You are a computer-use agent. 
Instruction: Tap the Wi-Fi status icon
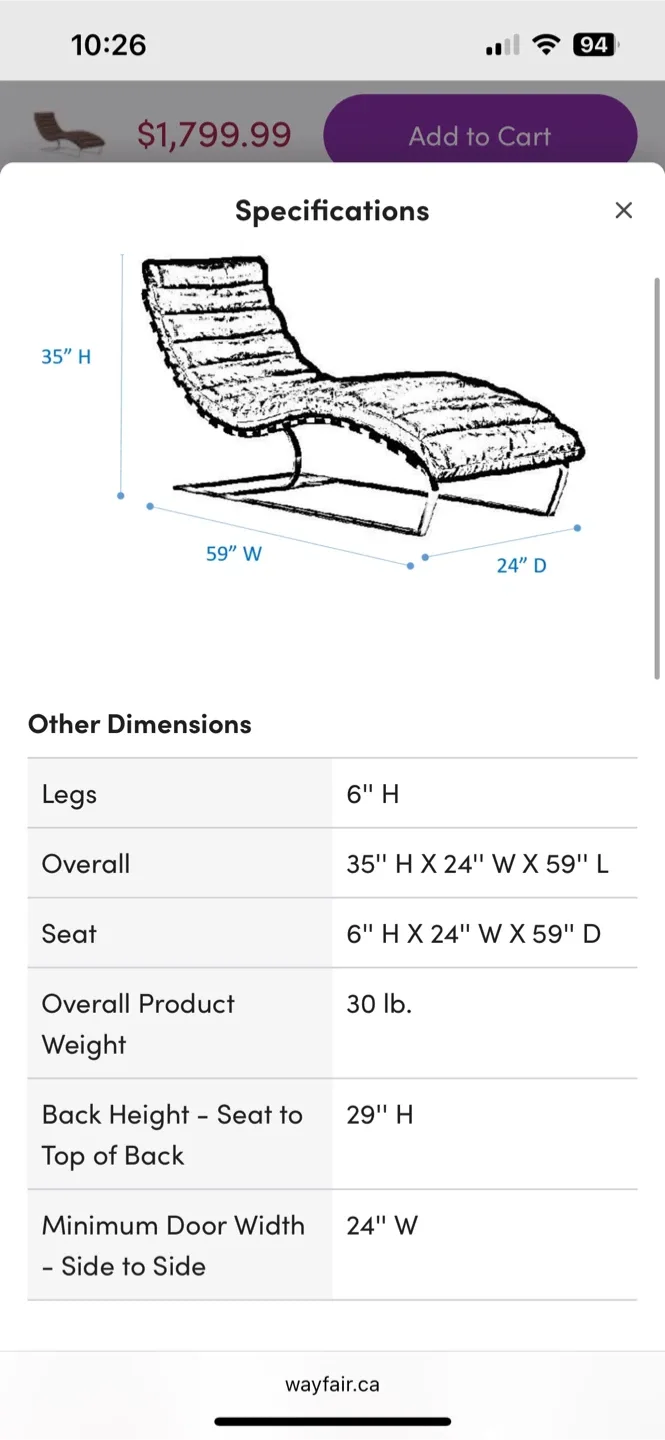point(546,44)
